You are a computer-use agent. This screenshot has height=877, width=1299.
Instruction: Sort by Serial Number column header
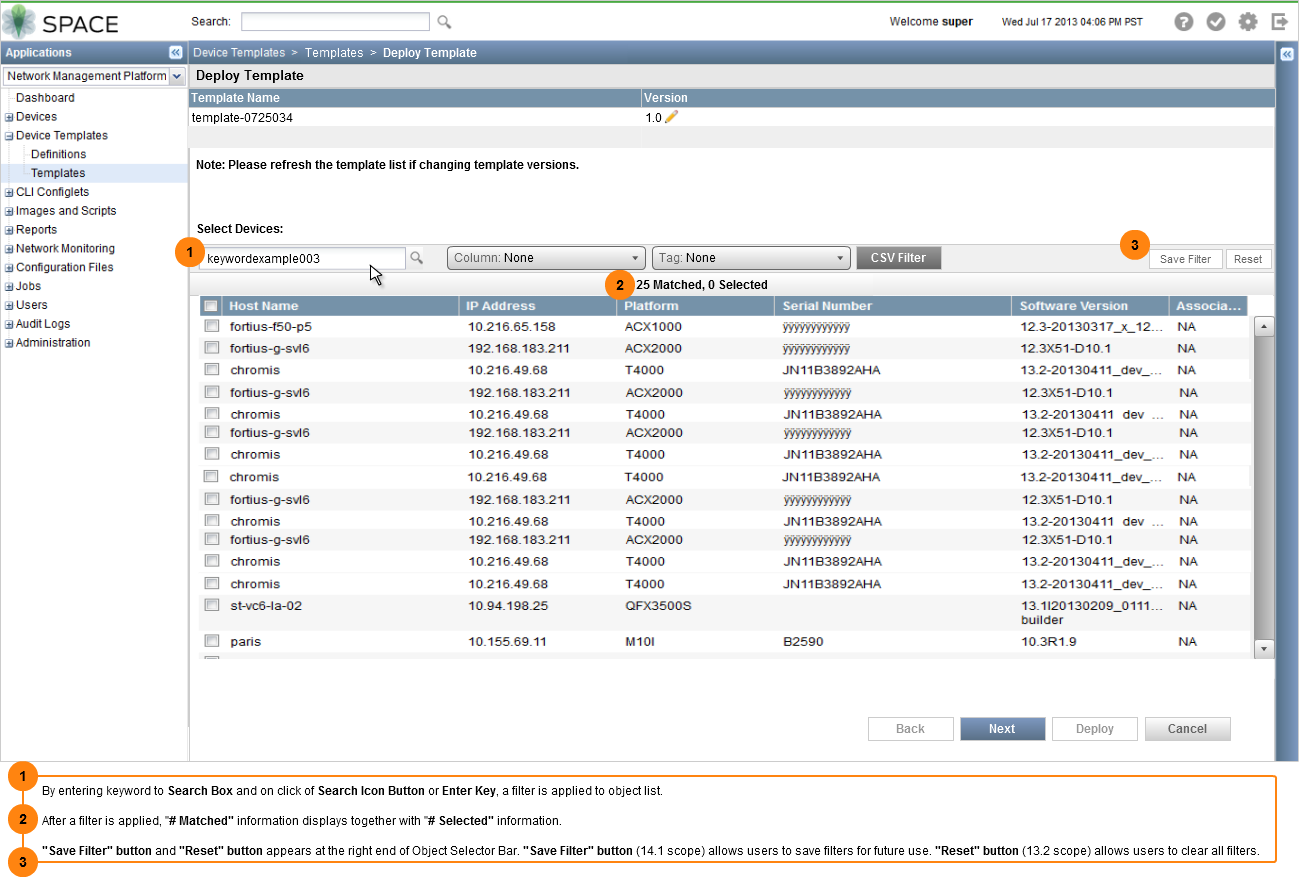[893, 306]
